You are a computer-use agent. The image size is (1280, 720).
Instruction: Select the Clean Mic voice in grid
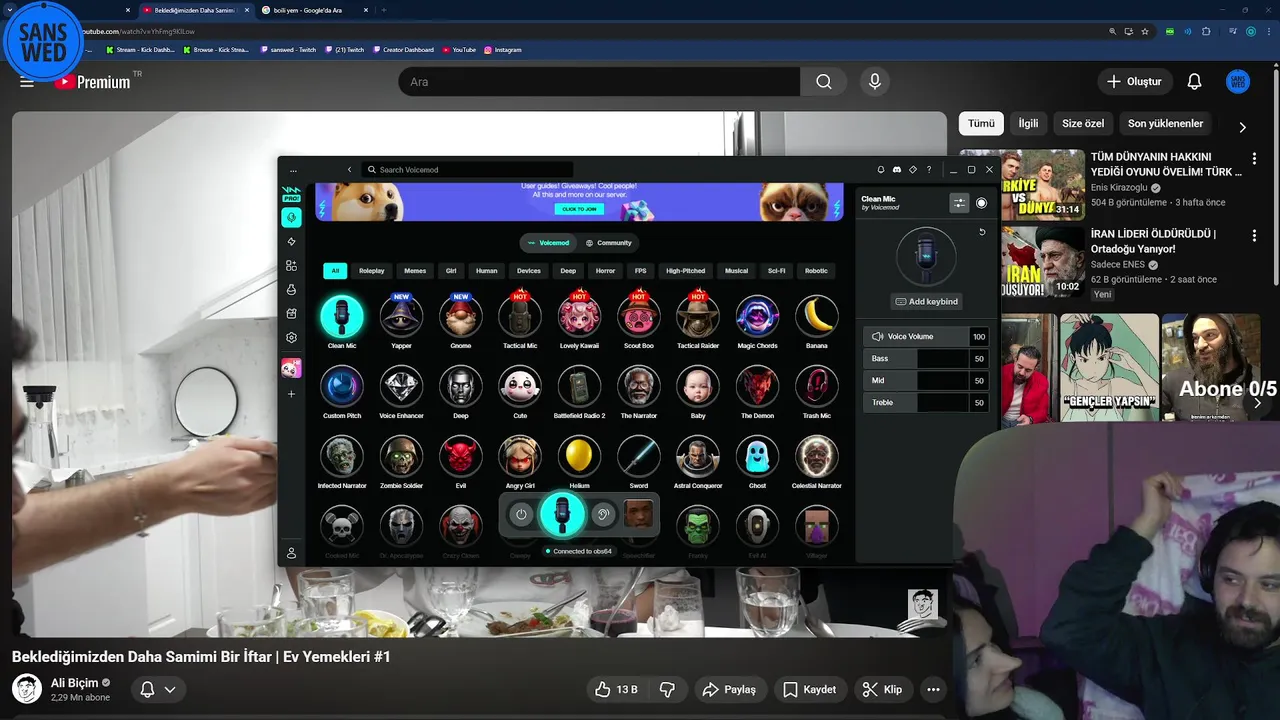point(342,317)
